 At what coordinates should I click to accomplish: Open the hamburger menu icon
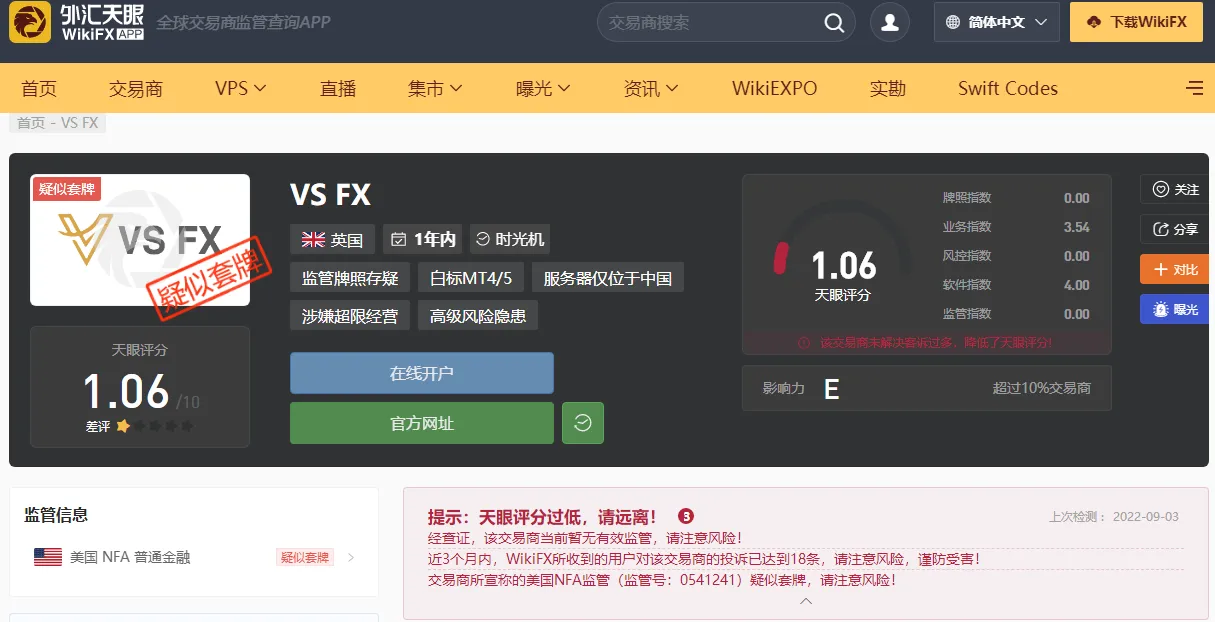click(1195, 88)
